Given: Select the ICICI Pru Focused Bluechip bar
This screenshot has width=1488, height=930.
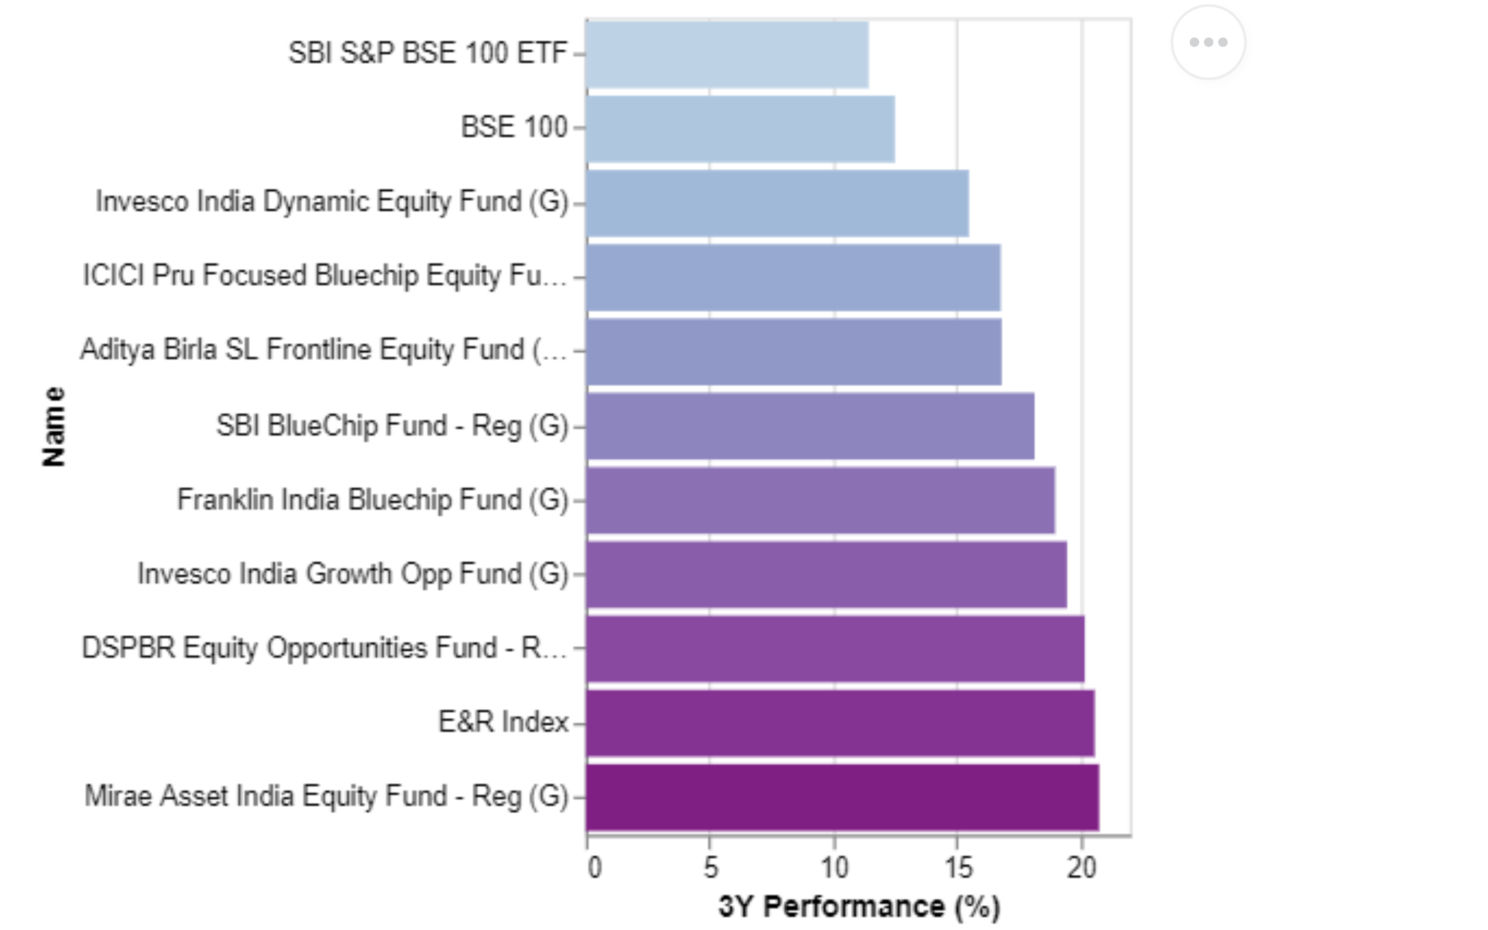Looking at the screenshot, I should point(793,277).
